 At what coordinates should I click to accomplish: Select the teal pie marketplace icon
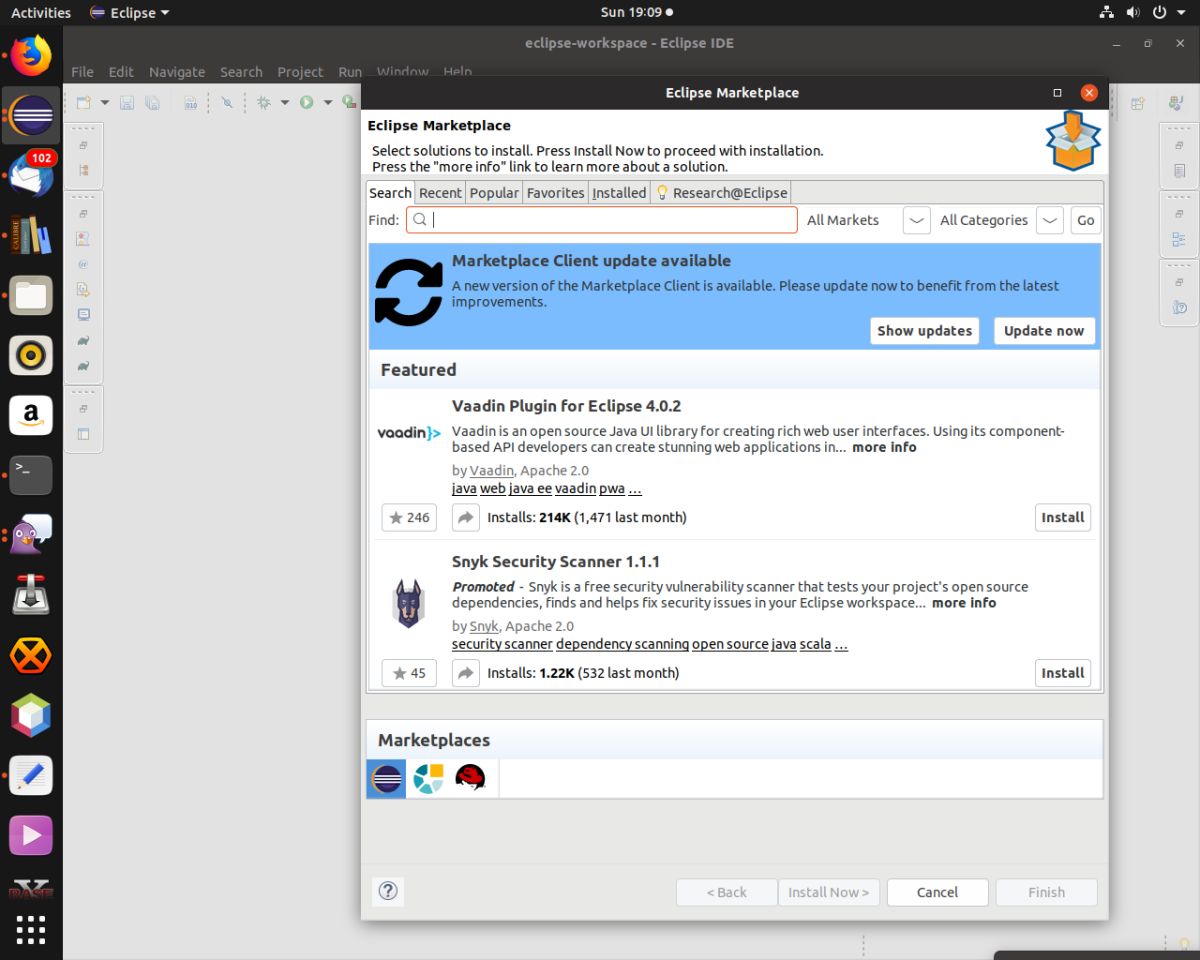(428, 778)
